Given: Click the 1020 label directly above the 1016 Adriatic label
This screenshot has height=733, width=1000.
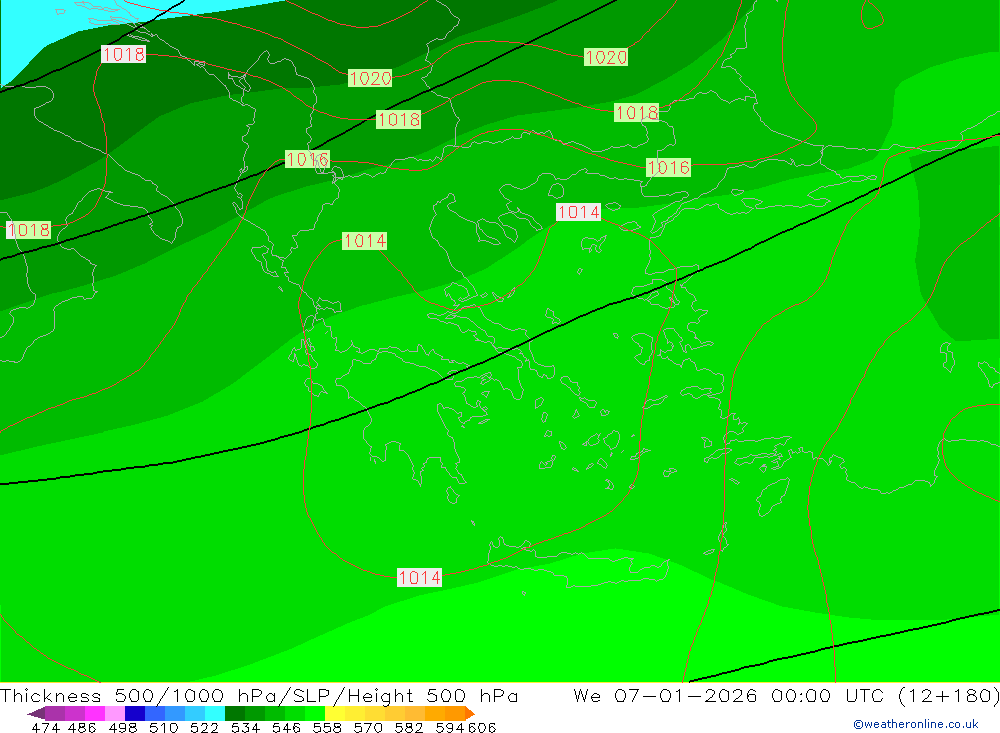Looking at the screenshot, I should 370,78.
